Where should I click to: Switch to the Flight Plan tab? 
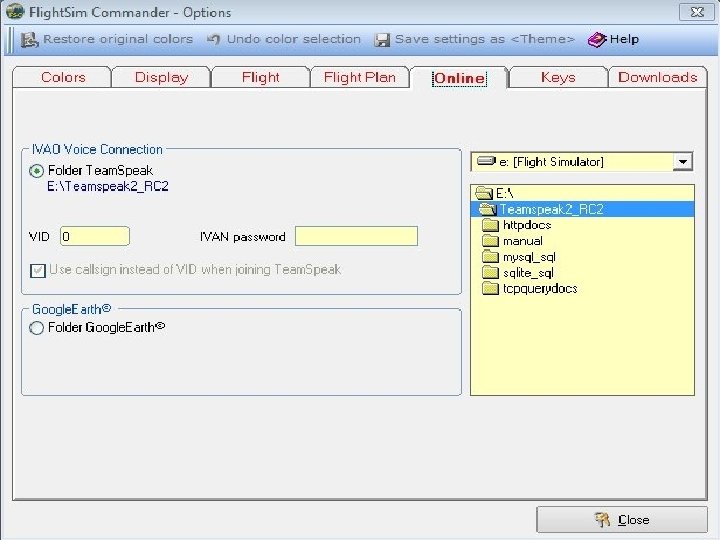[x=360, y=77]
